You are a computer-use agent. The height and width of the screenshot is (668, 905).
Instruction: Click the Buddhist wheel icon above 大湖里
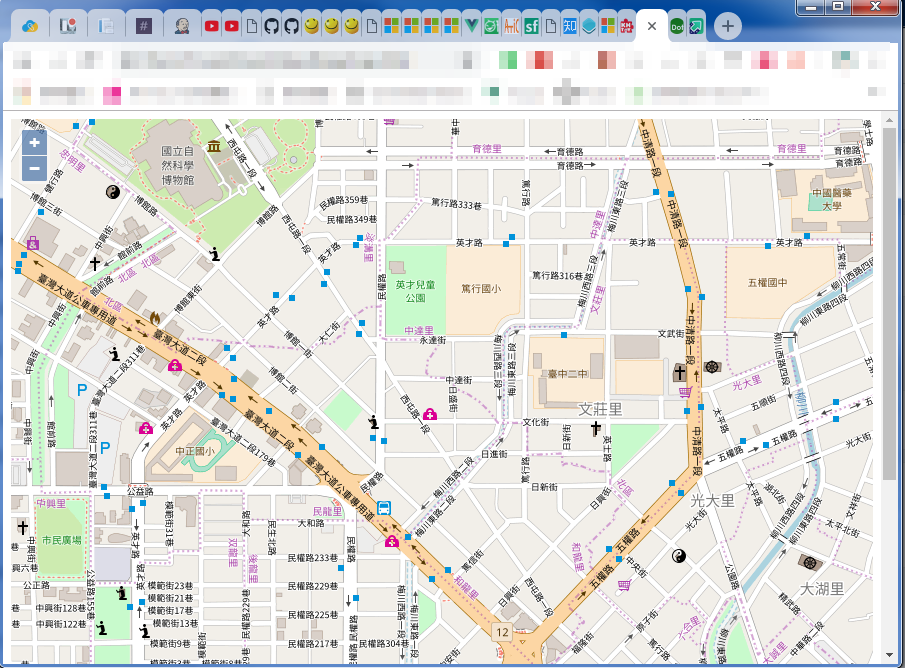point(810,562)
